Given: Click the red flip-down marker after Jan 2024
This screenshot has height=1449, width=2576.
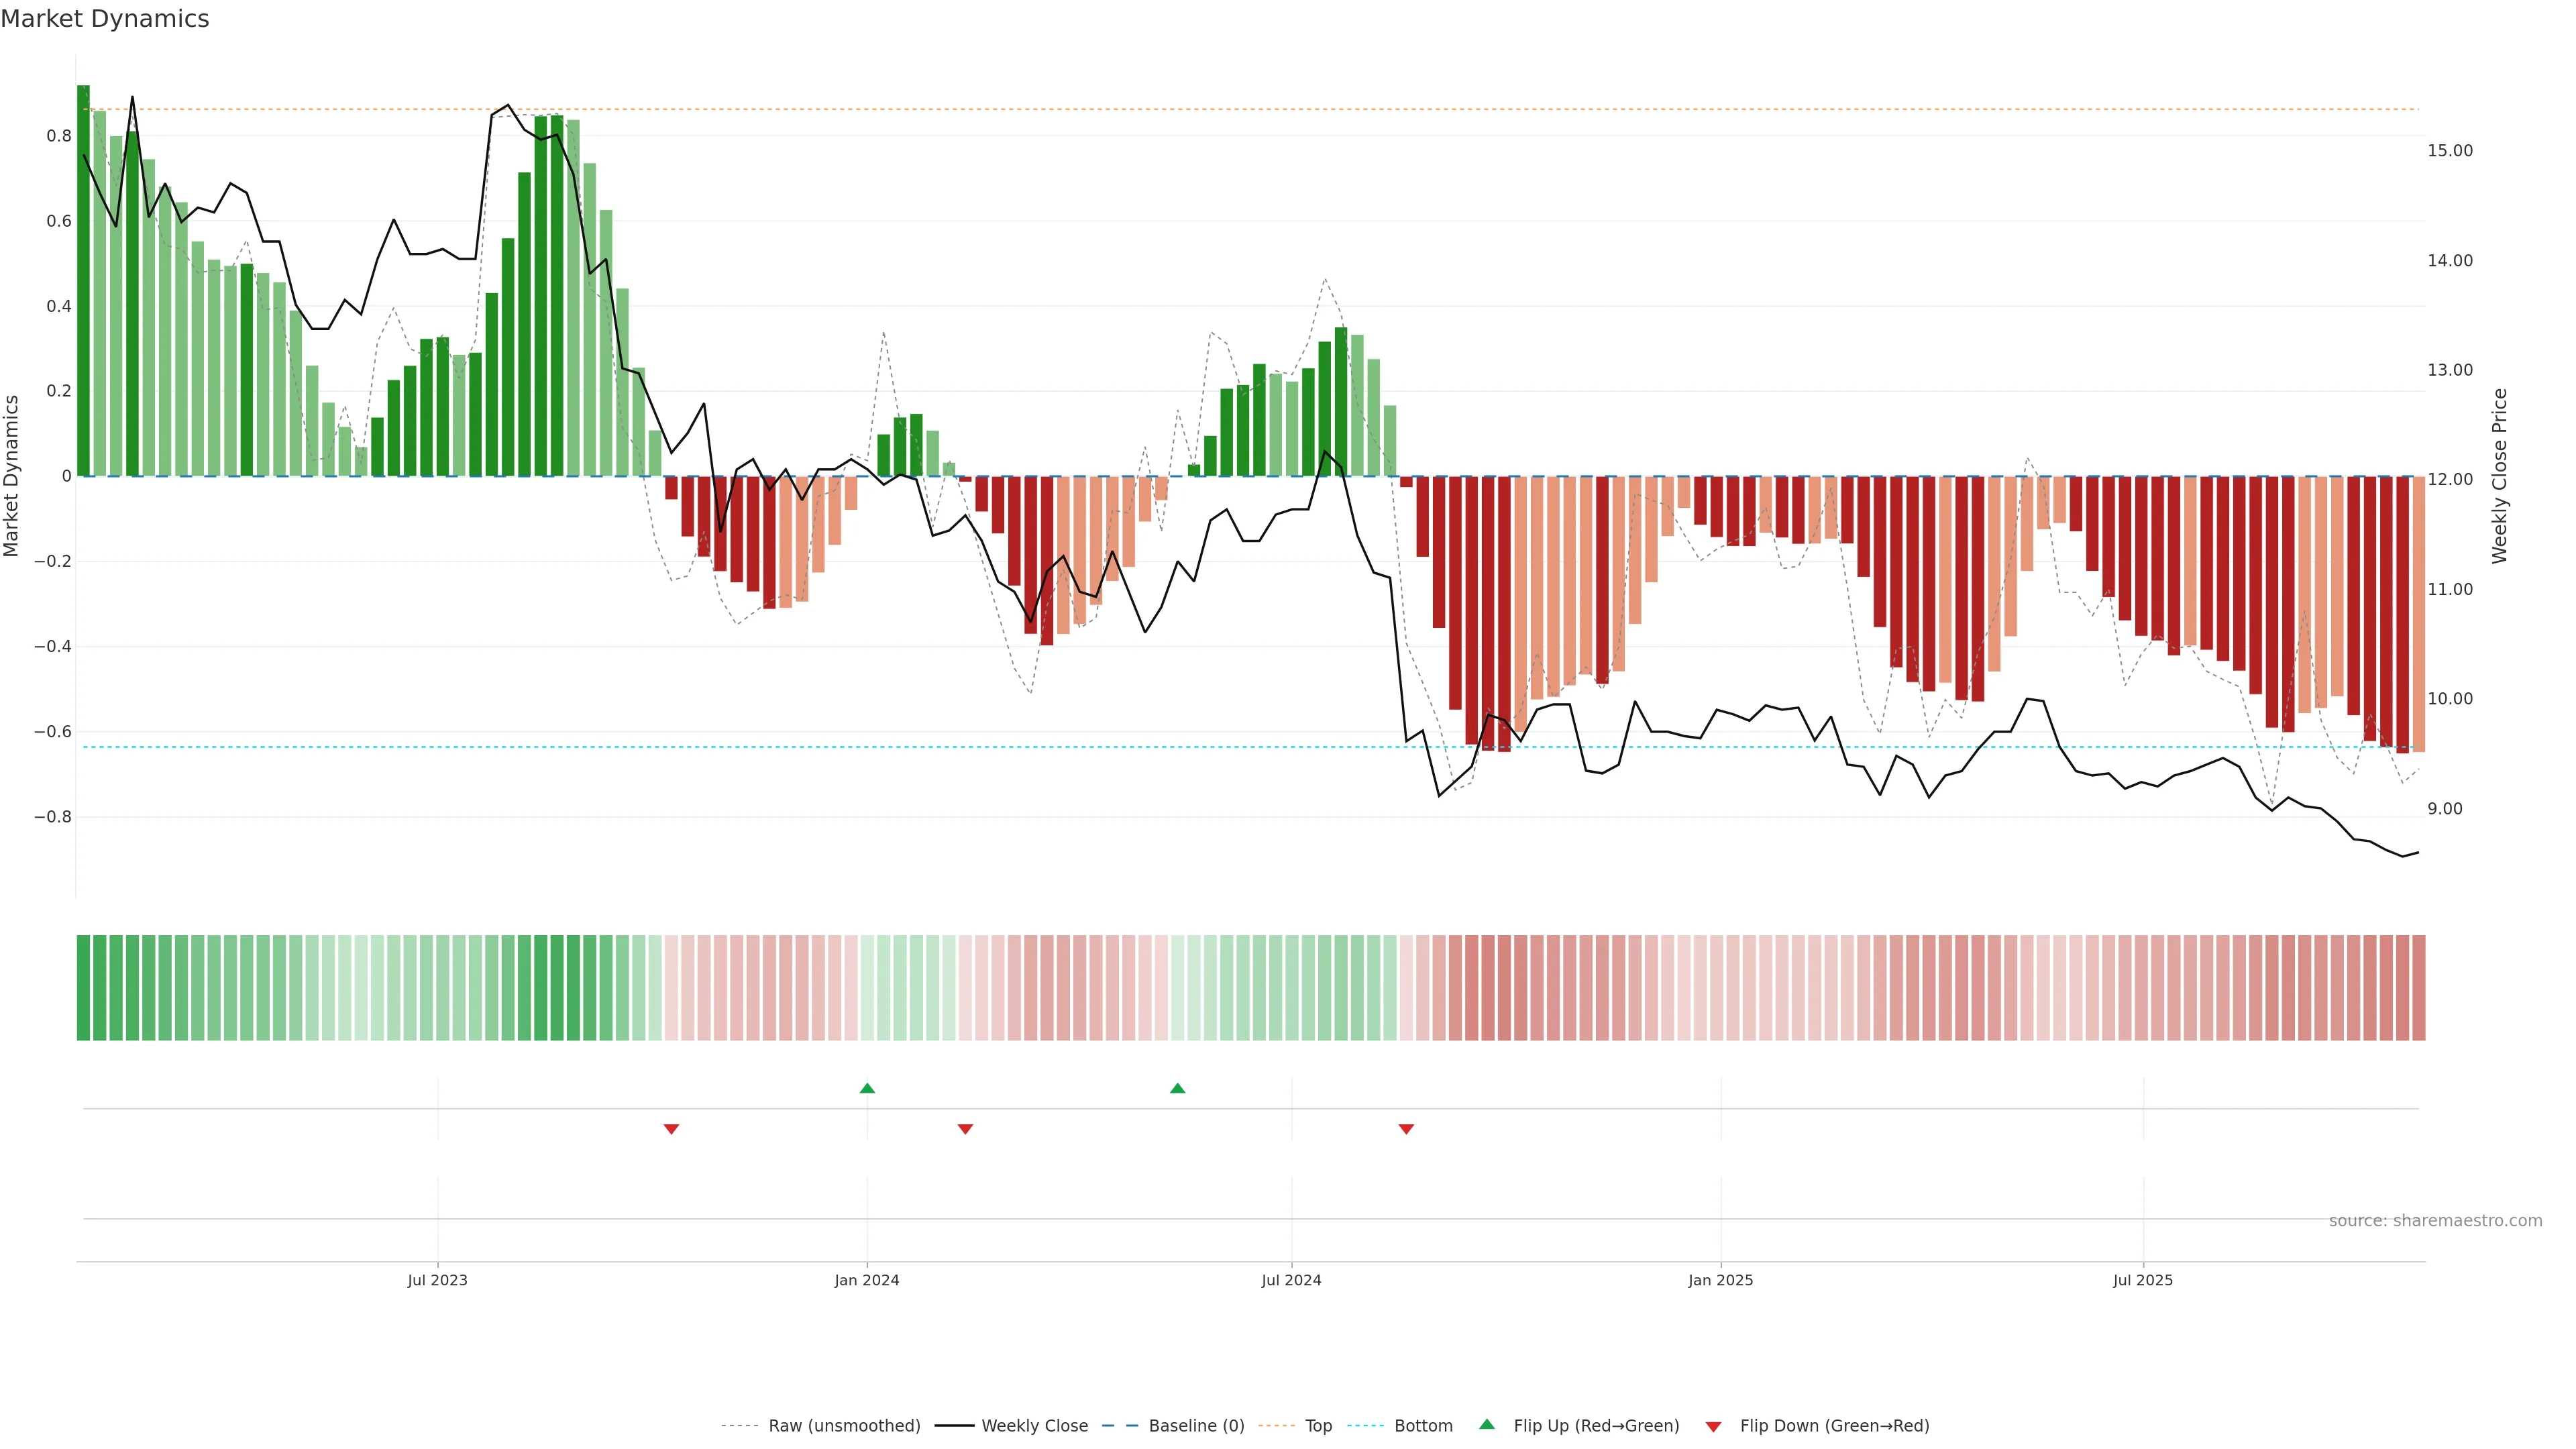Looking at the screenshot, I should pyautogui.click(x=965, y=1129).
